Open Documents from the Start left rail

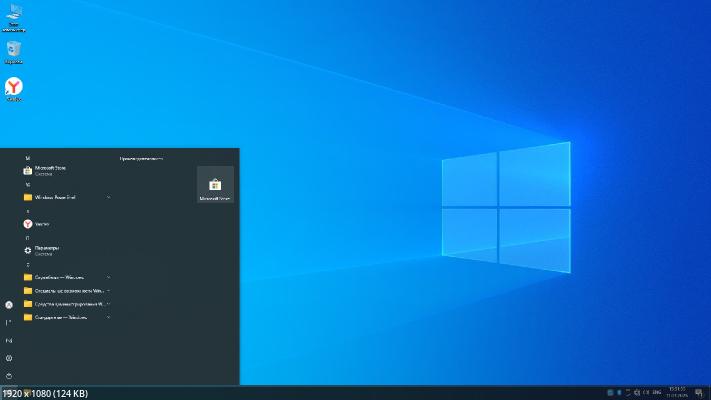[9, 322]
